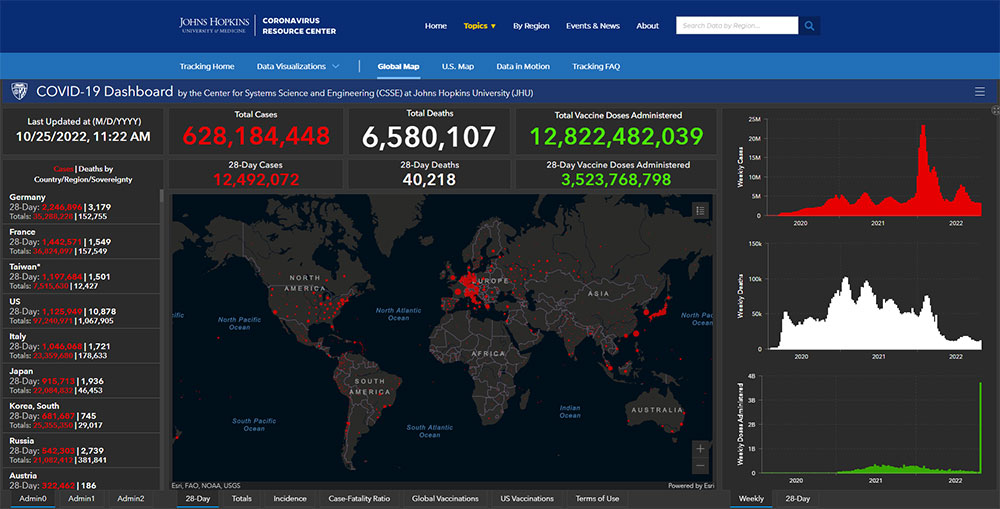Click the Search Data by Region field
This screenshot has width=1000, height=509.
[736, 26]
